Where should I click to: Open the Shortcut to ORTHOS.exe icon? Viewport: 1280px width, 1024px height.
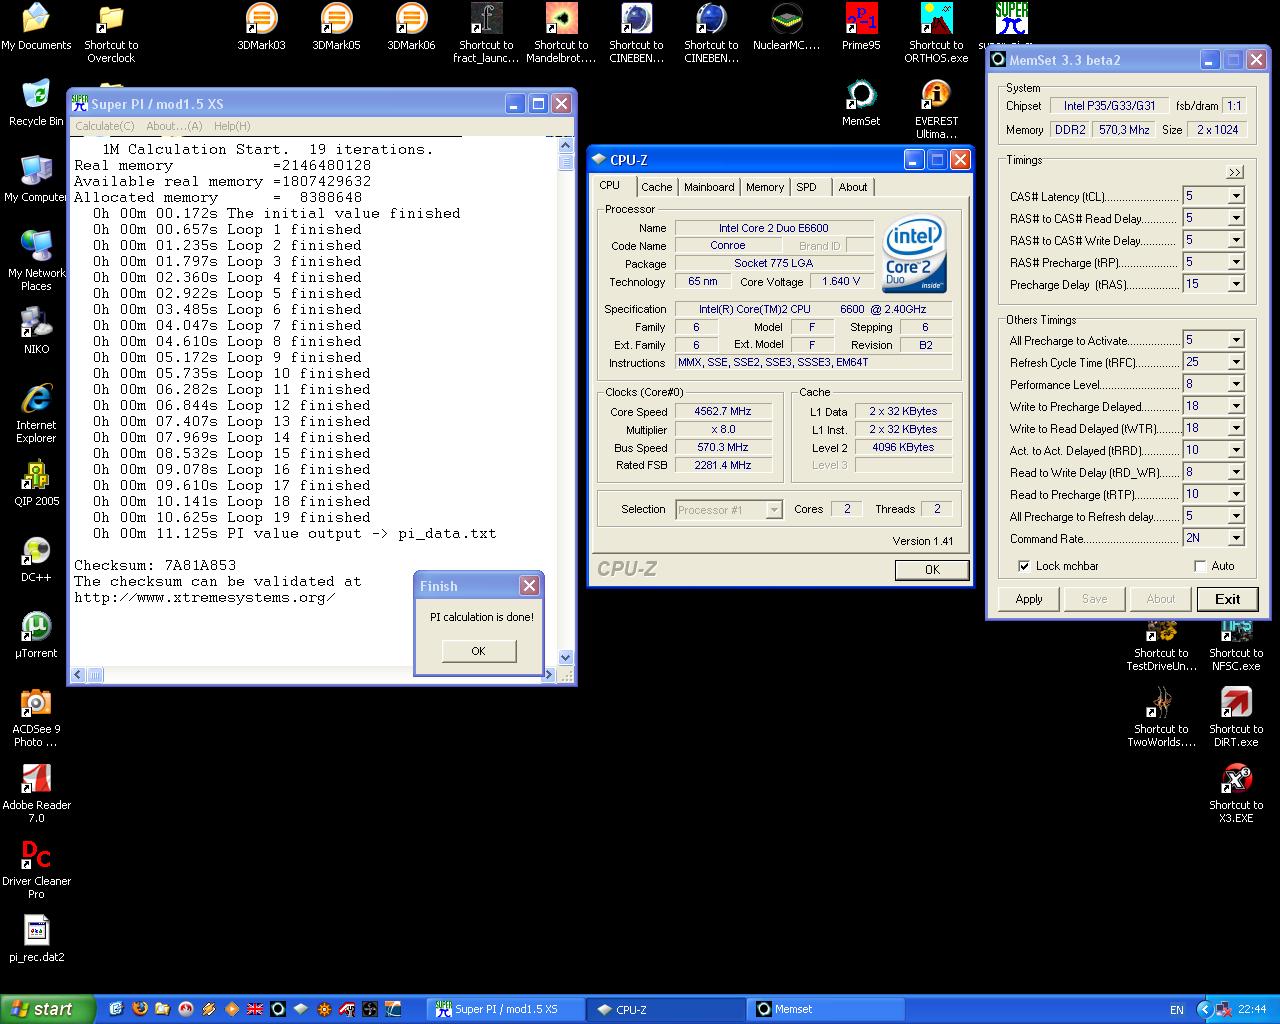pyautogui.click(x=936, y=33)
